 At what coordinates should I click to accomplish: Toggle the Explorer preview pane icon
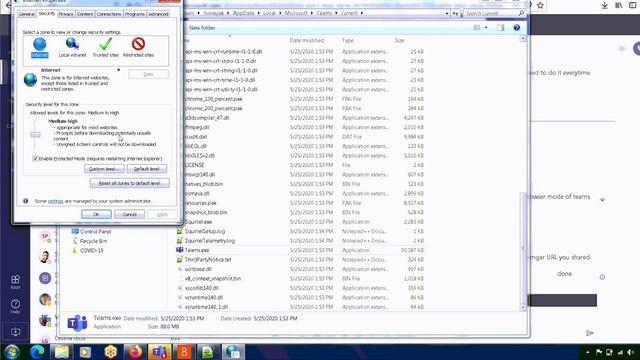click(x=500, y=28)
